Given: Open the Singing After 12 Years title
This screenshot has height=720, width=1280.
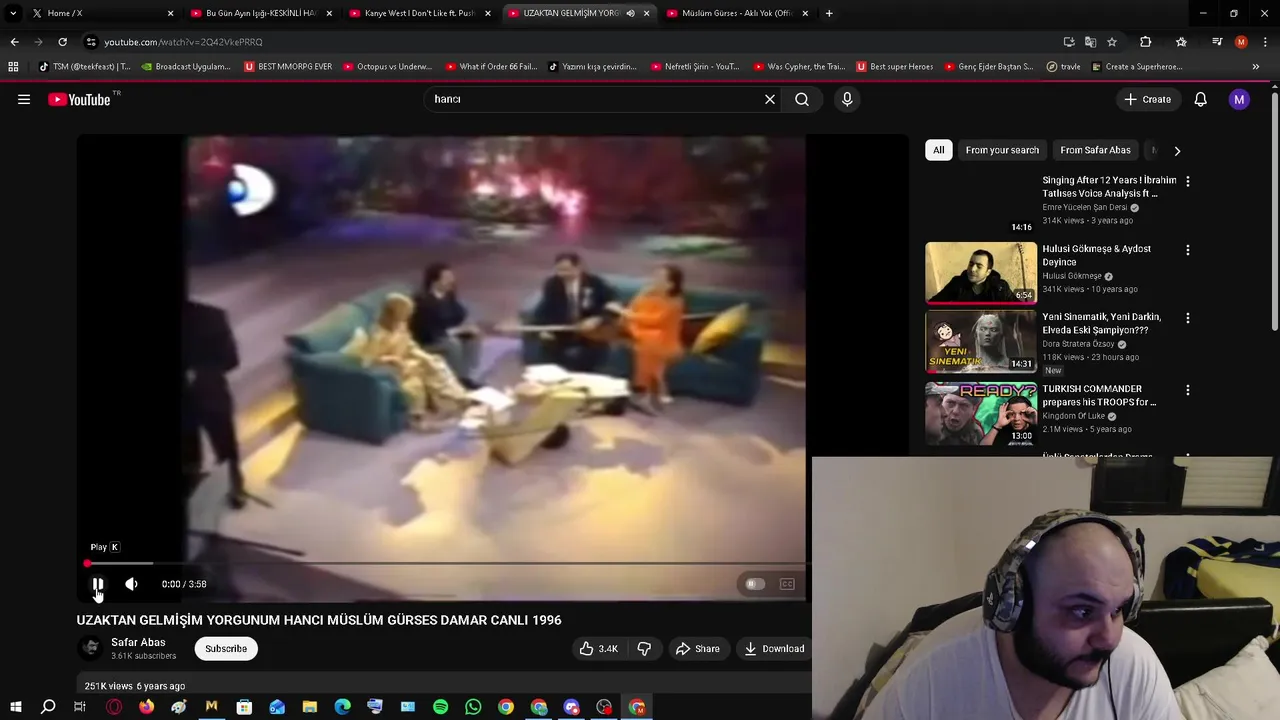Looking at the screenshot, I should point(1109,187).
